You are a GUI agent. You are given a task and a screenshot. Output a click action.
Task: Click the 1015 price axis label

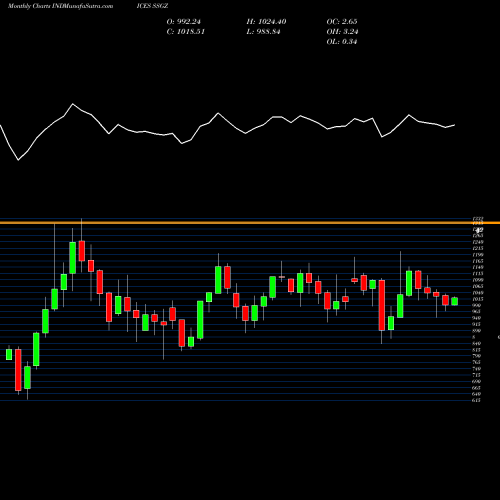point(477,299)
